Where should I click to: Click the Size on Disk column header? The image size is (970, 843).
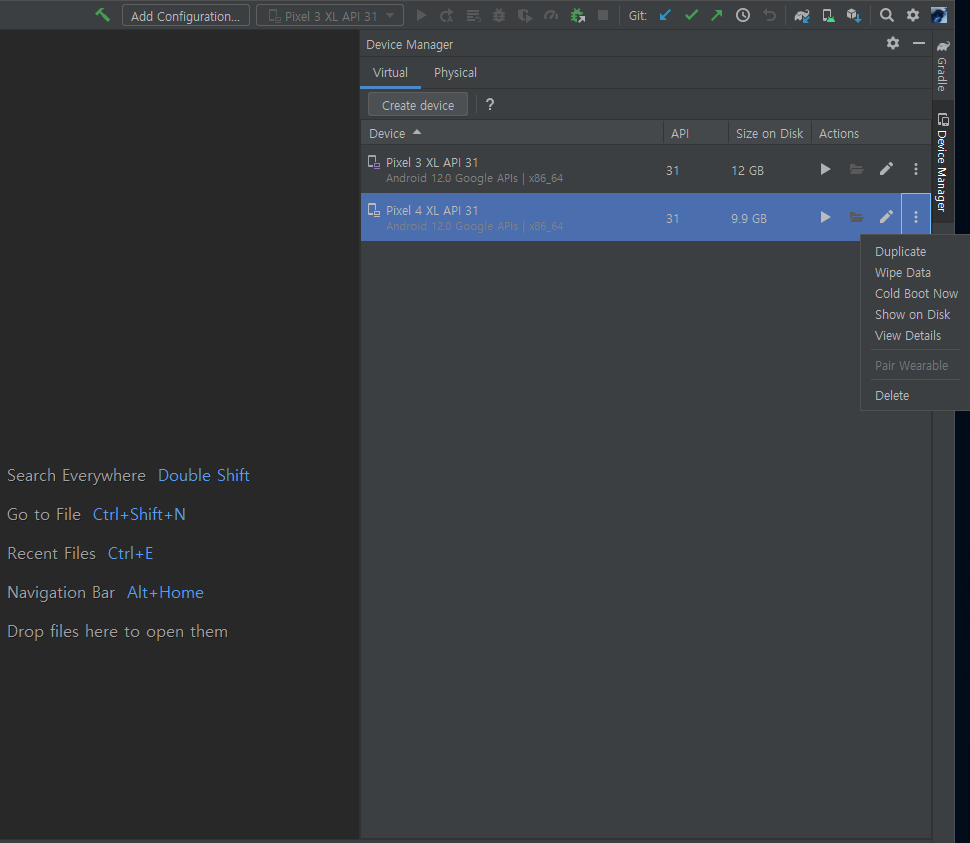(x=770, y=134)
